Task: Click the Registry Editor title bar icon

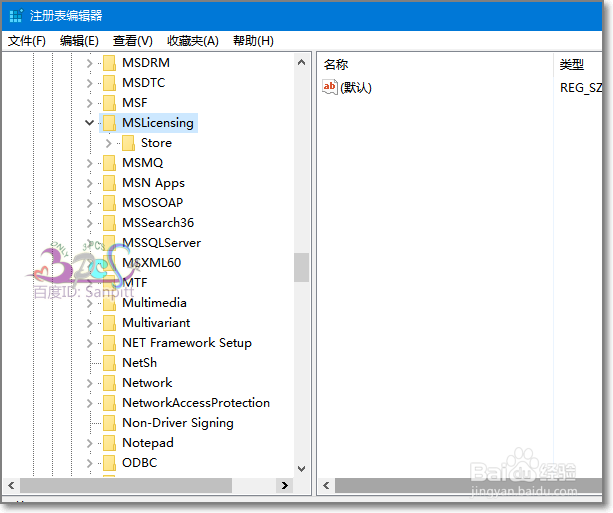Action: coord(16,16)
